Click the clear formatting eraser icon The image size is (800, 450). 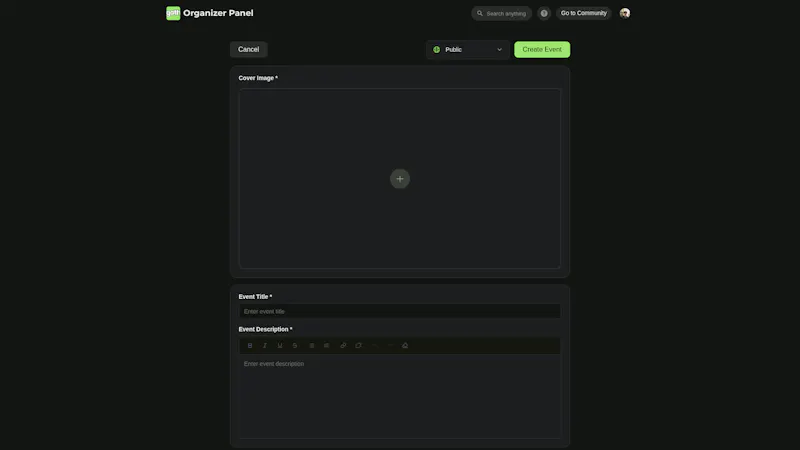(405, 345)
